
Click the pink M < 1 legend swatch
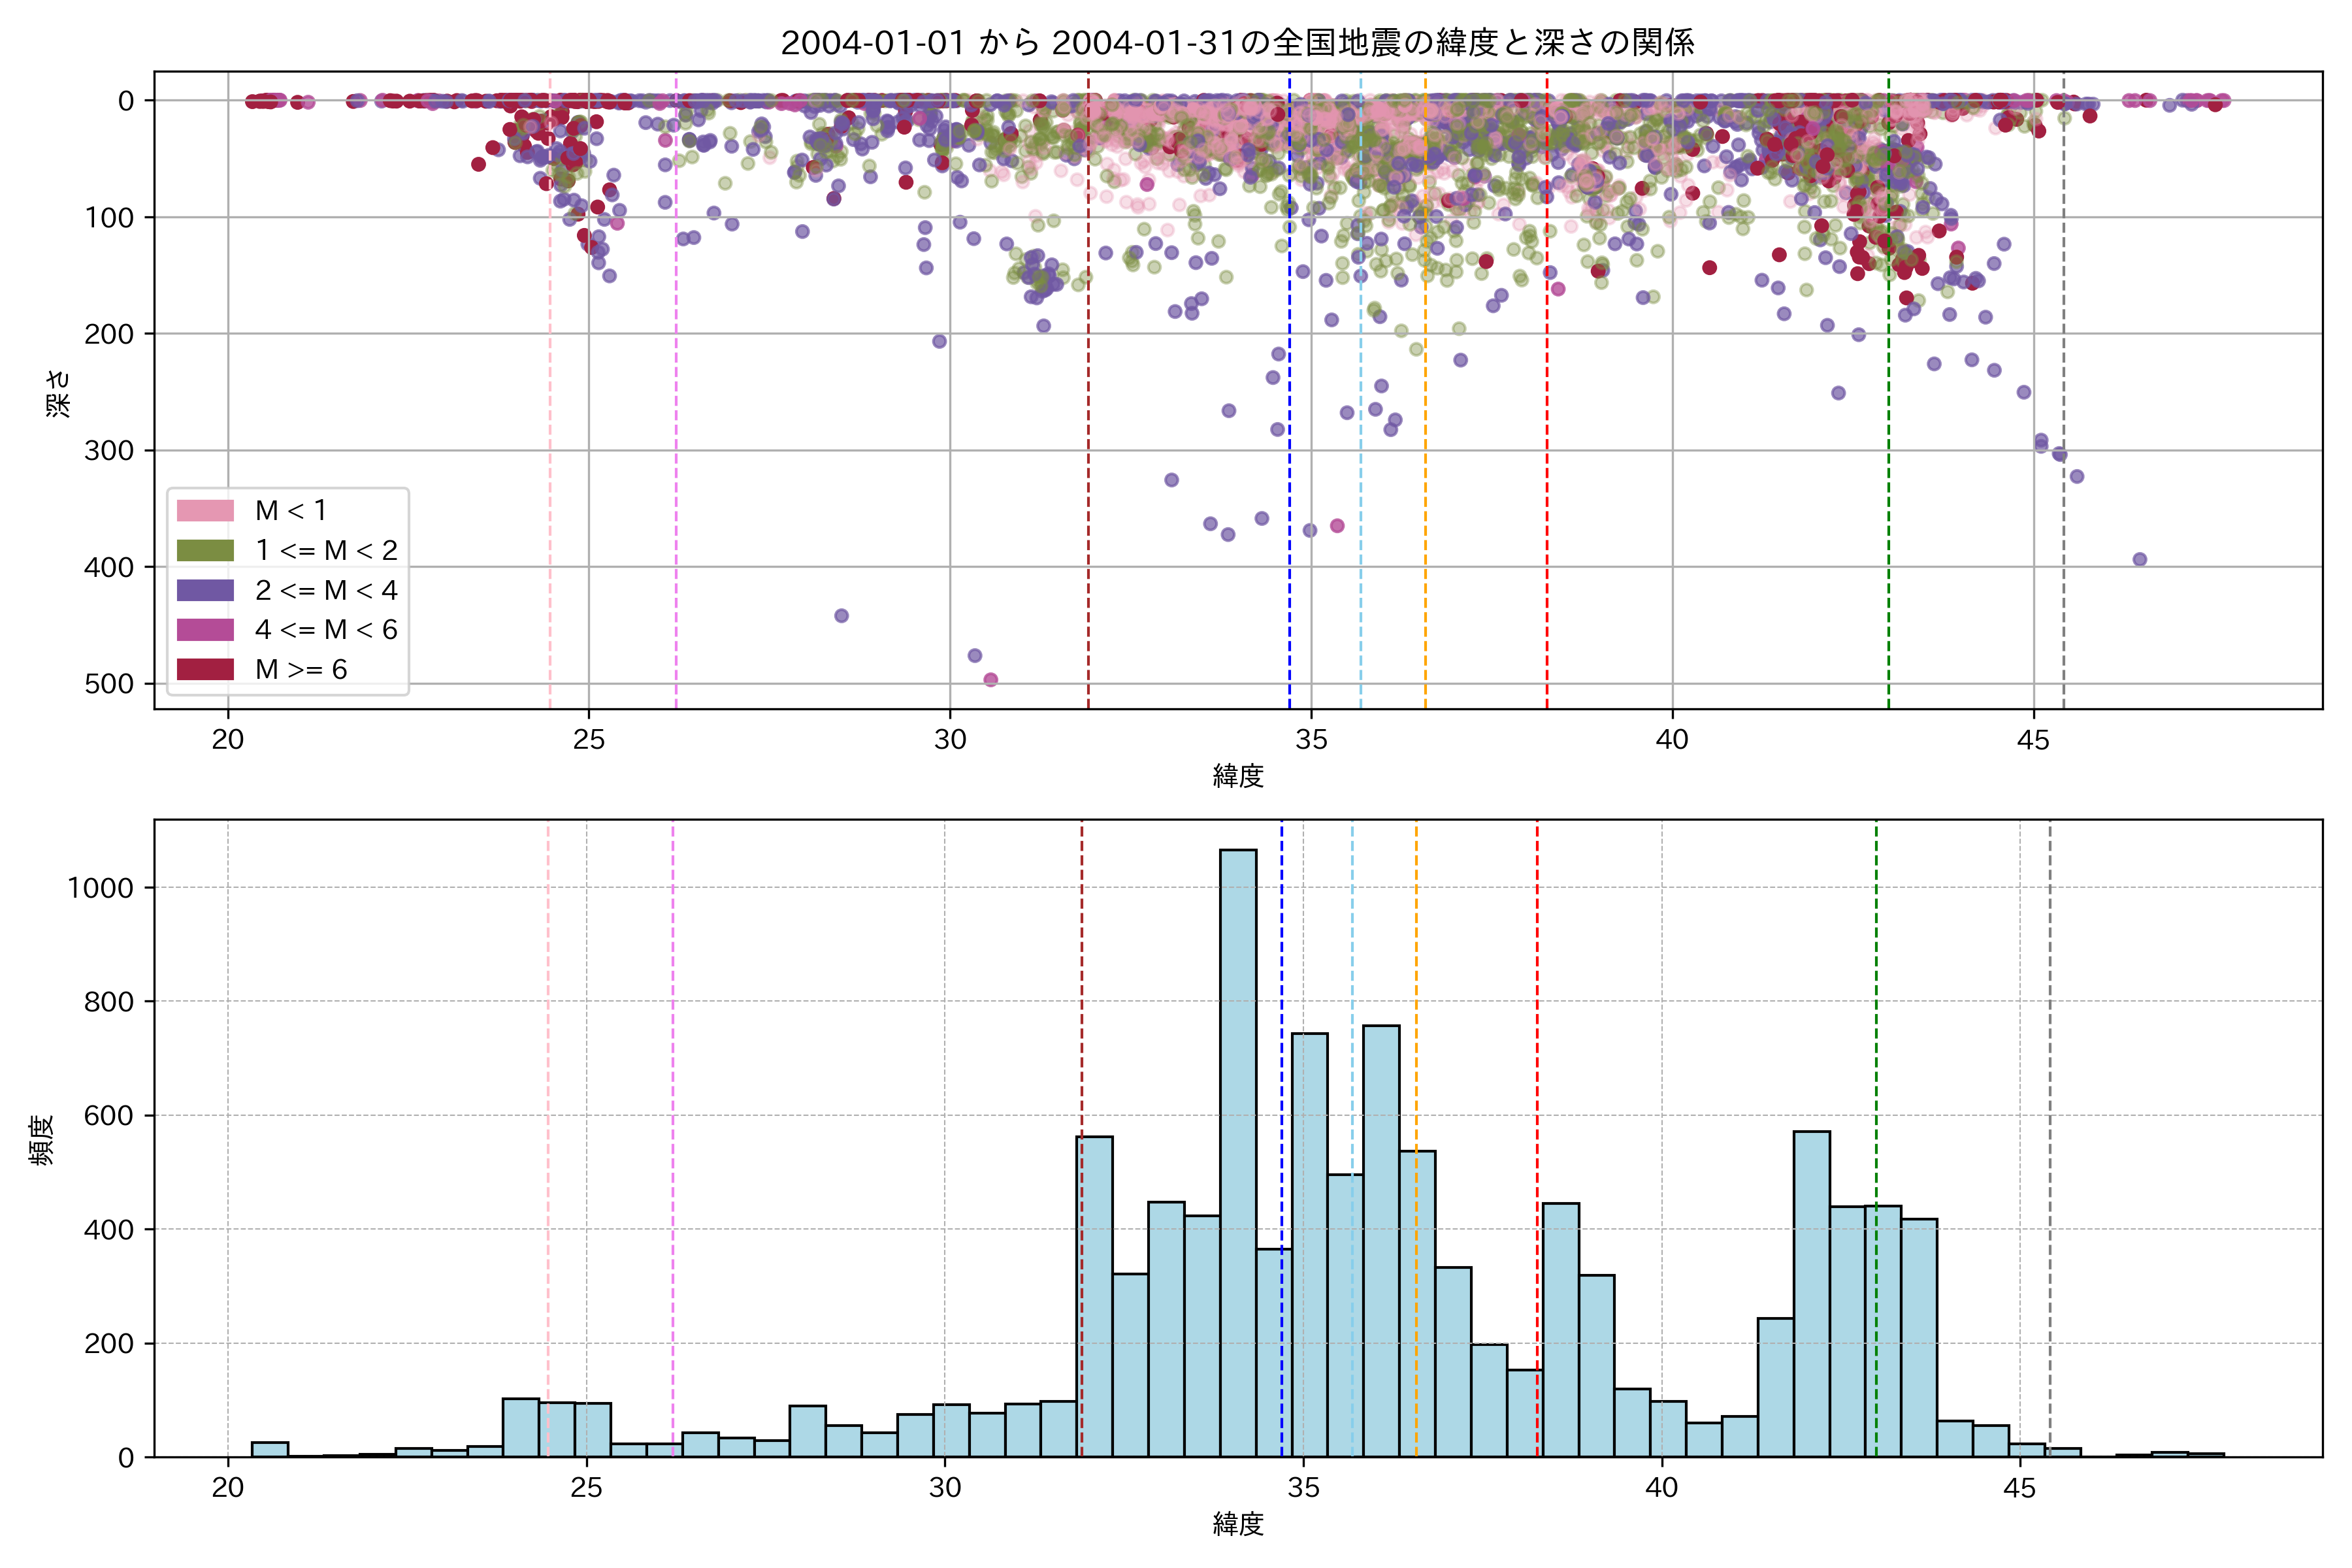pos(205,510)
